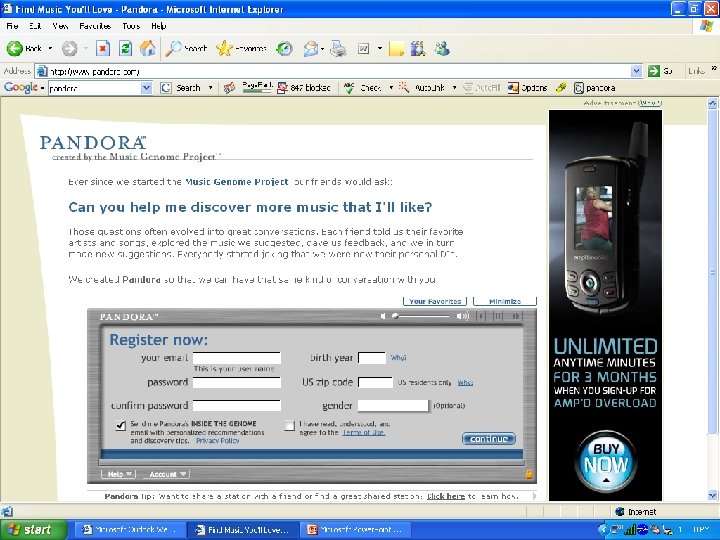Viewport: 720px width, 540px height.
Task: Click the spell Check button
Action: [364, 88]
